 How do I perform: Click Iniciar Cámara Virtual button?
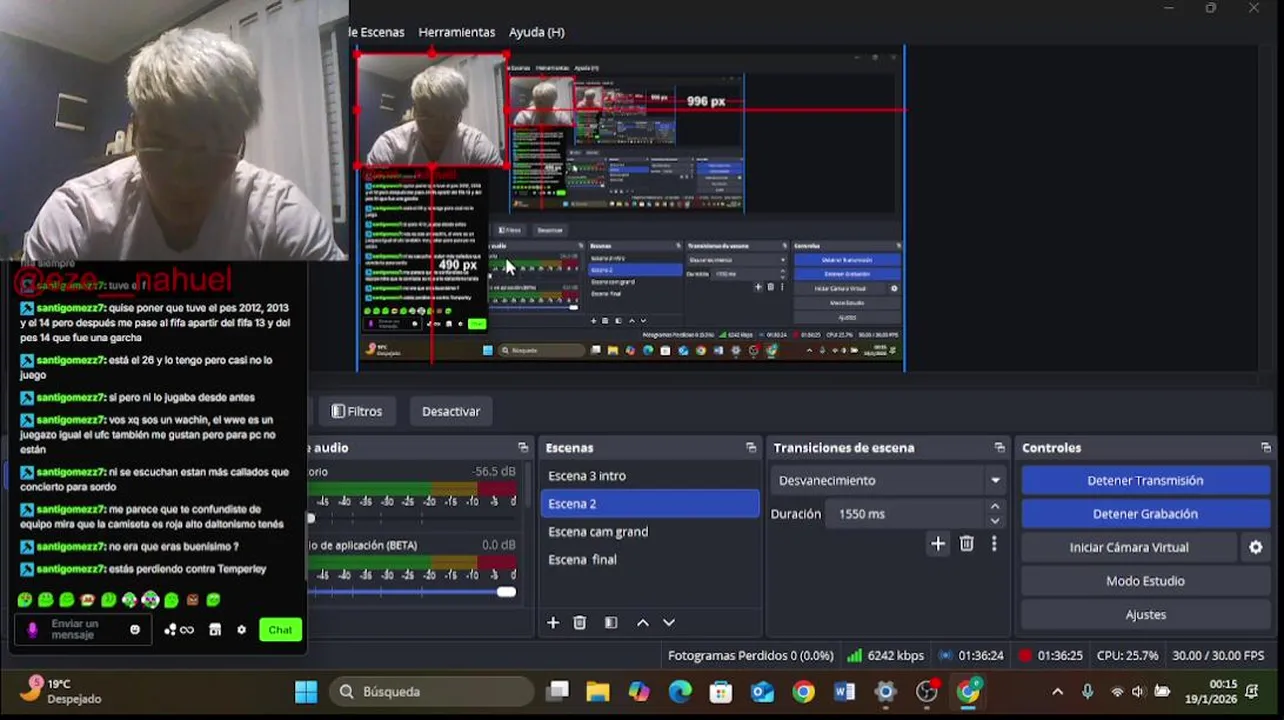[1129, 547]
